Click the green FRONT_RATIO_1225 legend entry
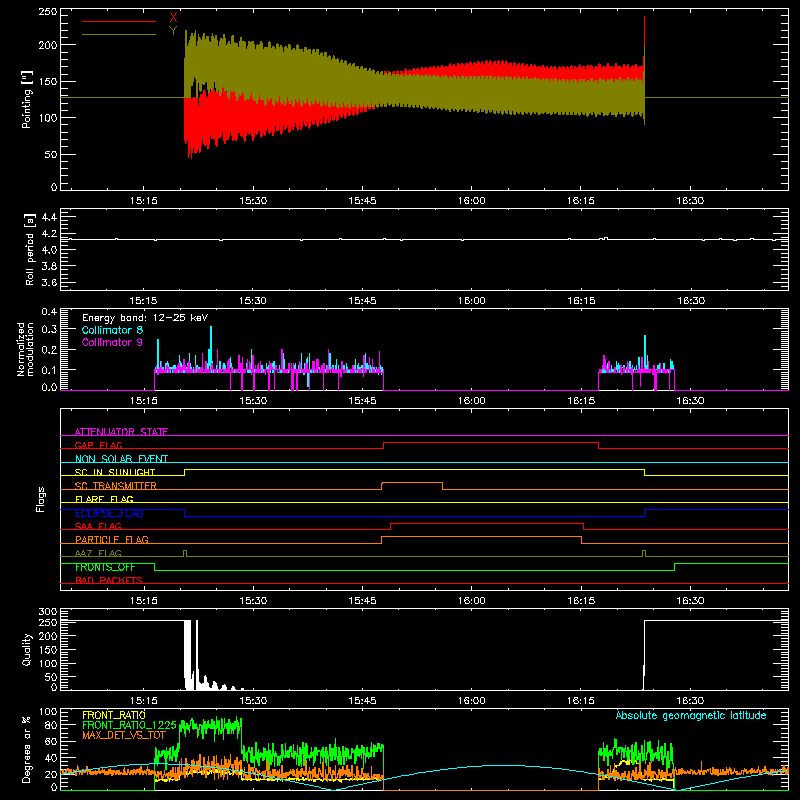 coord(129,725)
